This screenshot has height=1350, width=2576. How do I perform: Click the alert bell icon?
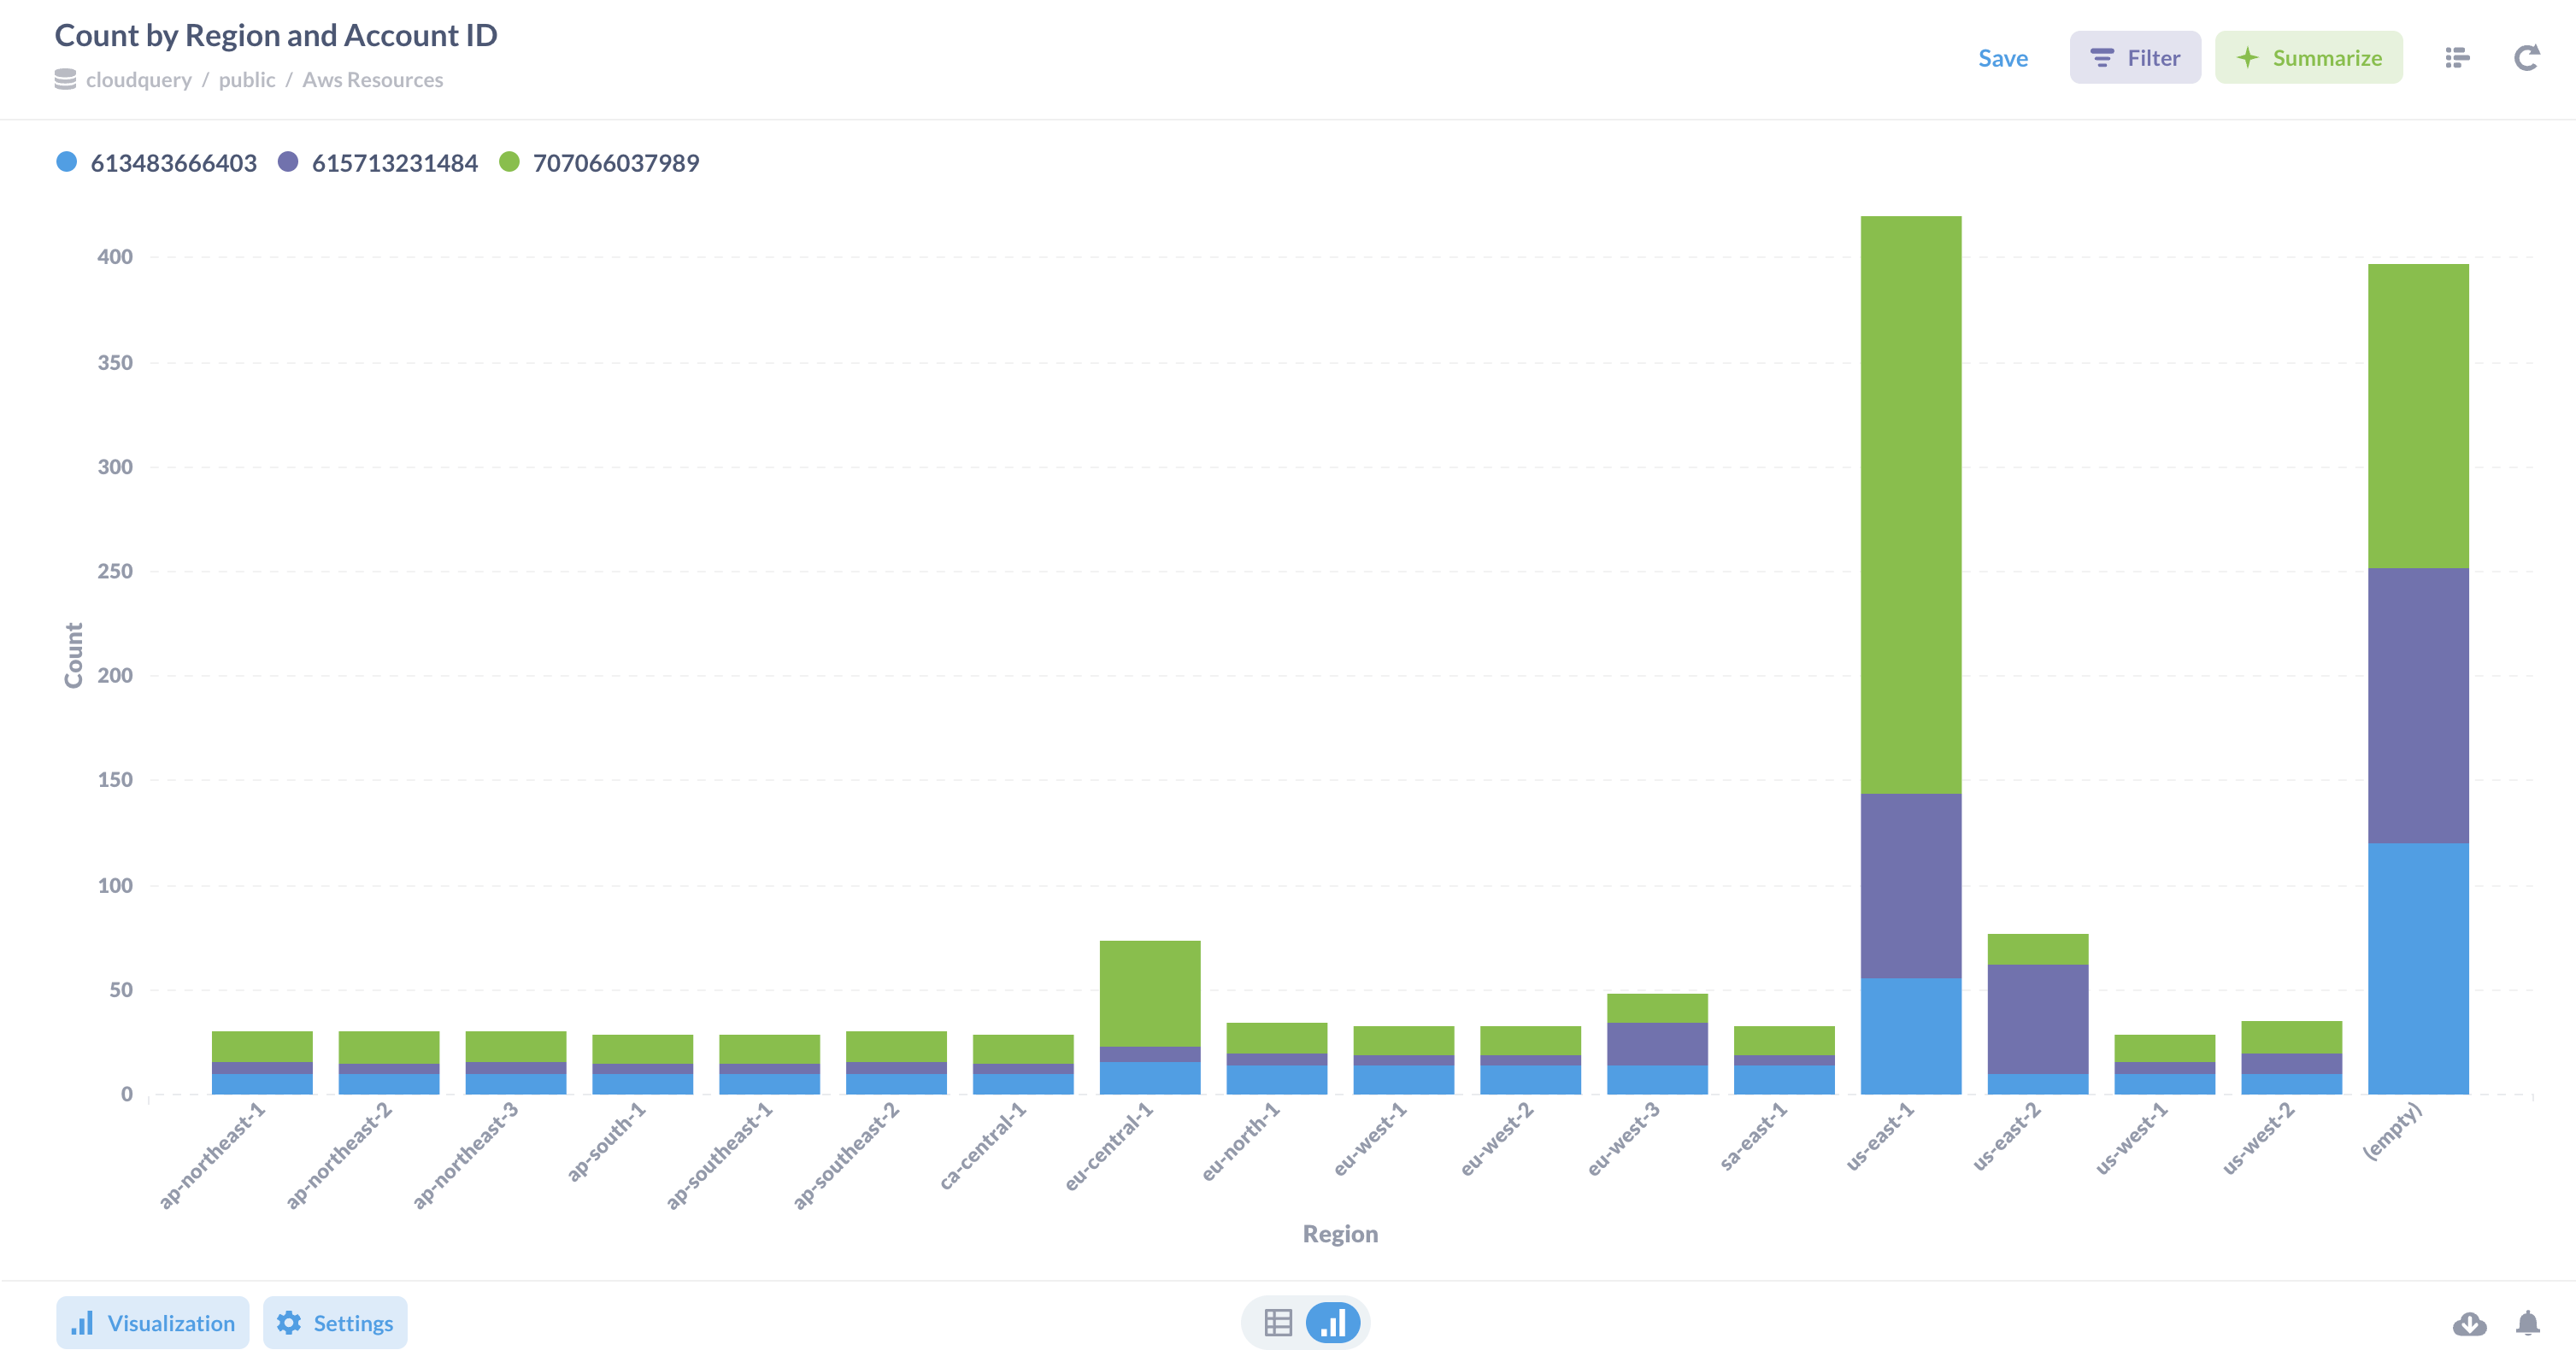pyautogui.click(x=2527, y=1323)
